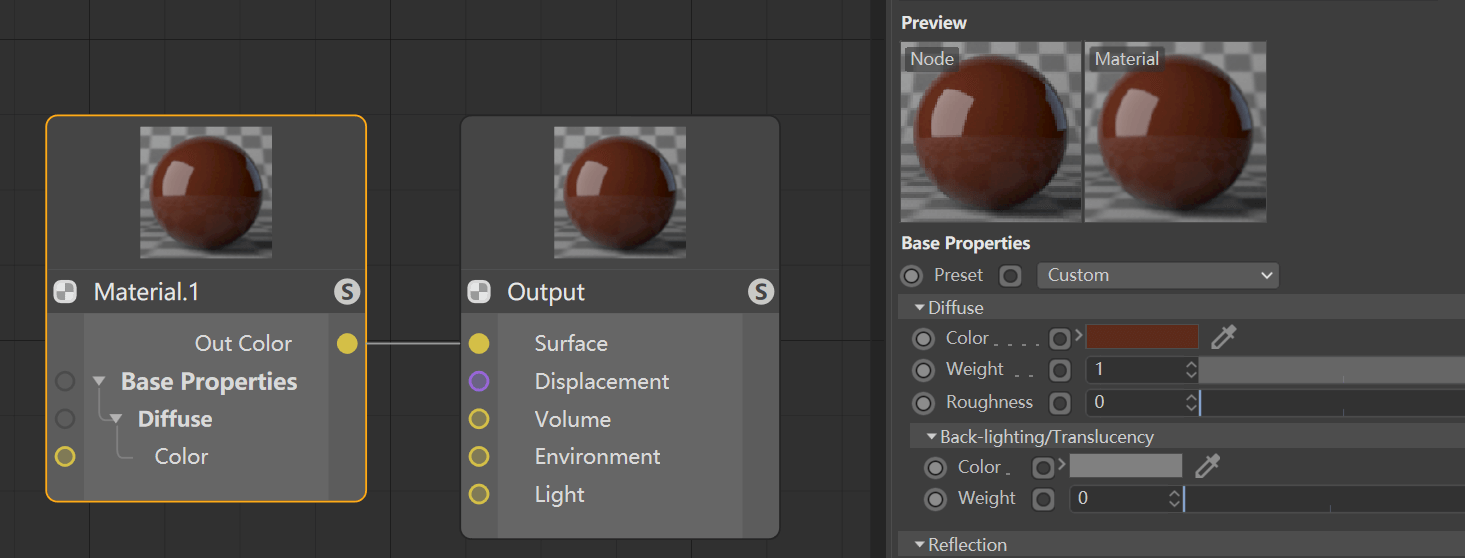Click the sphere preview on Output node
Screen dimensions: 1465x558
pyautogui.click(x=620, y=193)
